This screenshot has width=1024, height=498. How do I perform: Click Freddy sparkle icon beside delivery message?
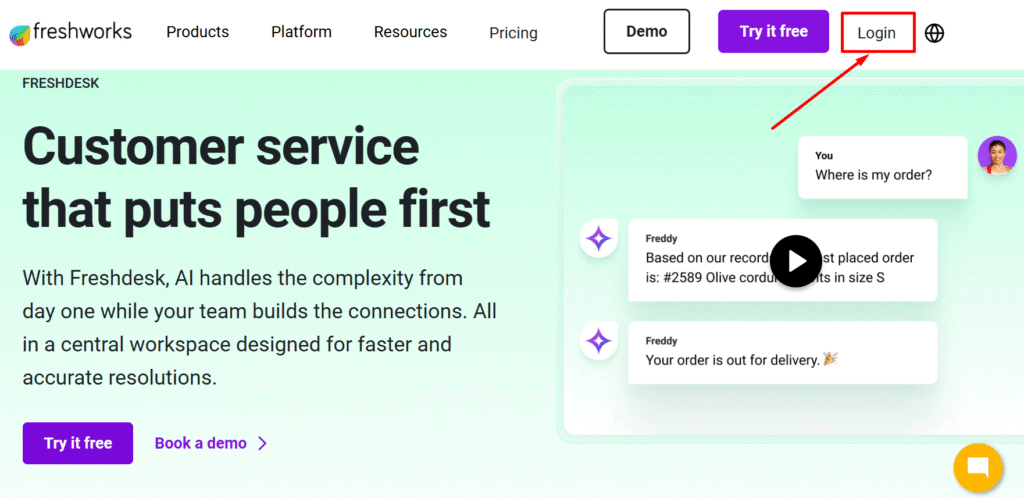point(599,341)
